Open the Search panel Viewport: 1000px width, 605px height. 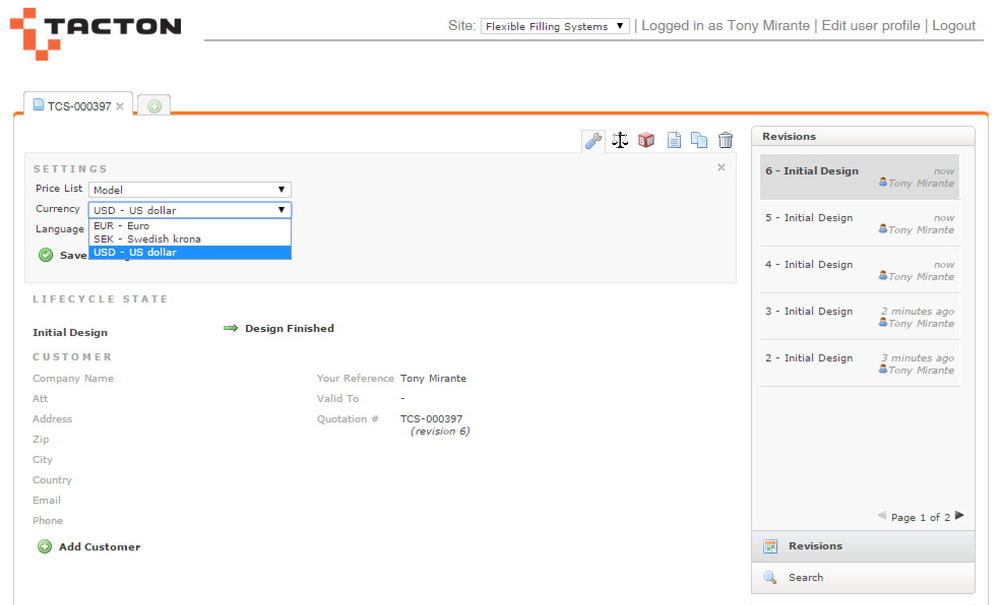pyautogui.click(x=808, y=577)
